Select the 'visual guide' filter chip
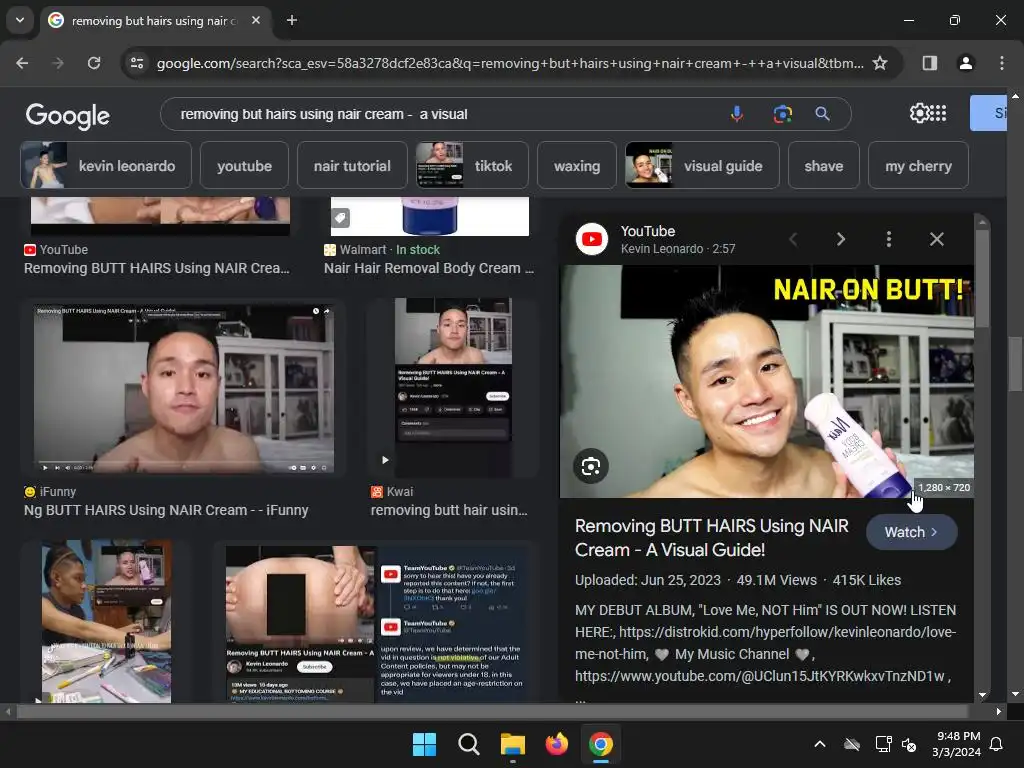1024x768 pixels. (702, 166)
